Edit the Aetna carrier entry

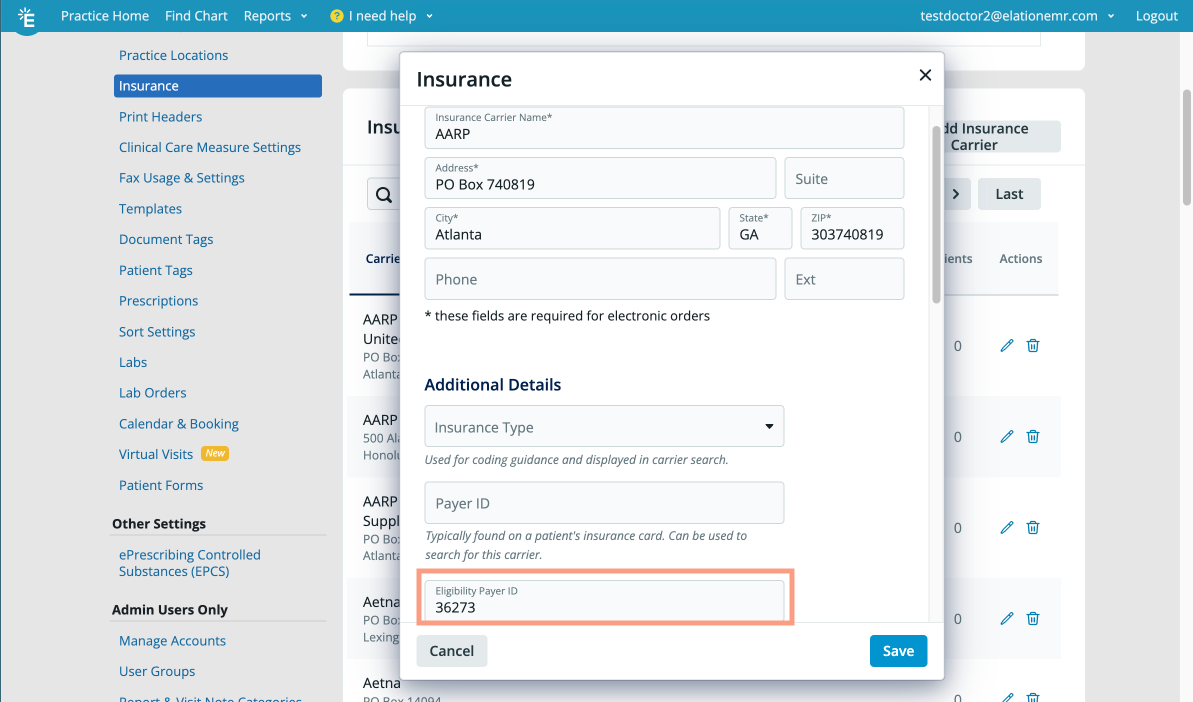click(1006, 618)
